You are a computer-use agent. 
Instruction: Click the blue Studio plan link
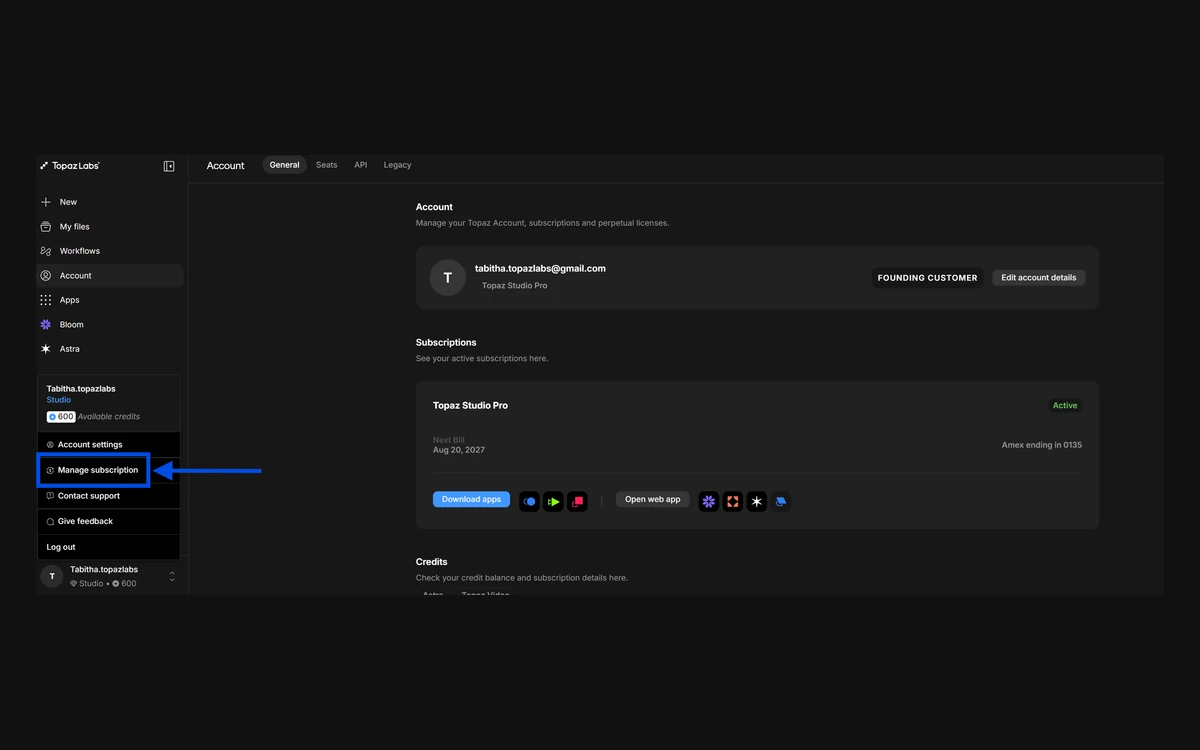point(59,400)
